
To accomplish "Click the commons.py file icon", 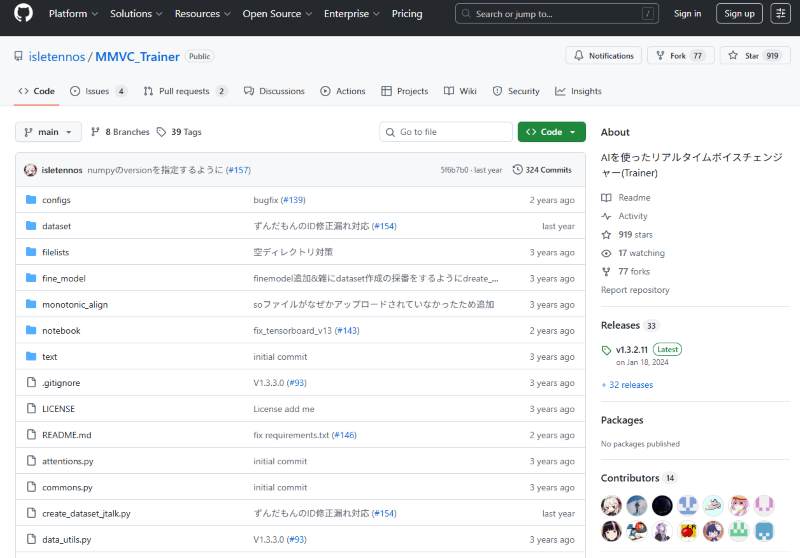I will (31, 487).
